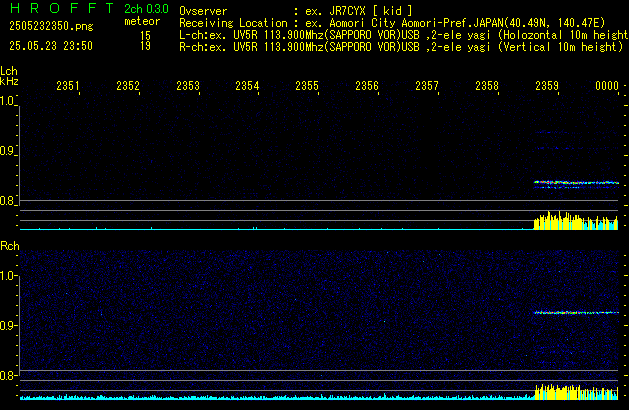This screenshot has height=410, width=629.
Task: Click the Lch kHz axis label
Action: coord(9,76)
